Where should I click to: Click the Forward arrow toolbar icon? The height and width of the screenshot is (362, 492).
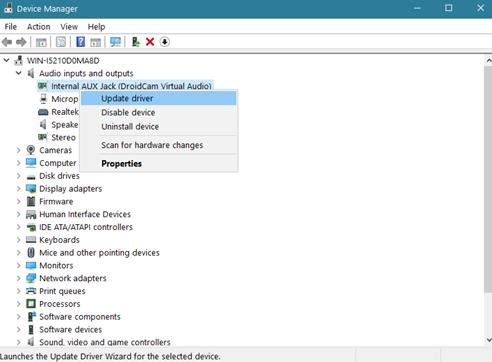(x=21, y=42)
